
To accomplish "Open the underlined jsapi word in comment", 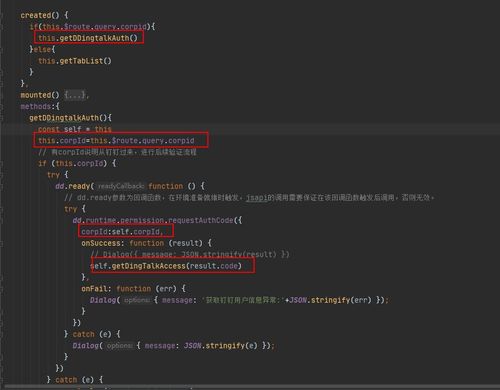I will pos(257,198).
